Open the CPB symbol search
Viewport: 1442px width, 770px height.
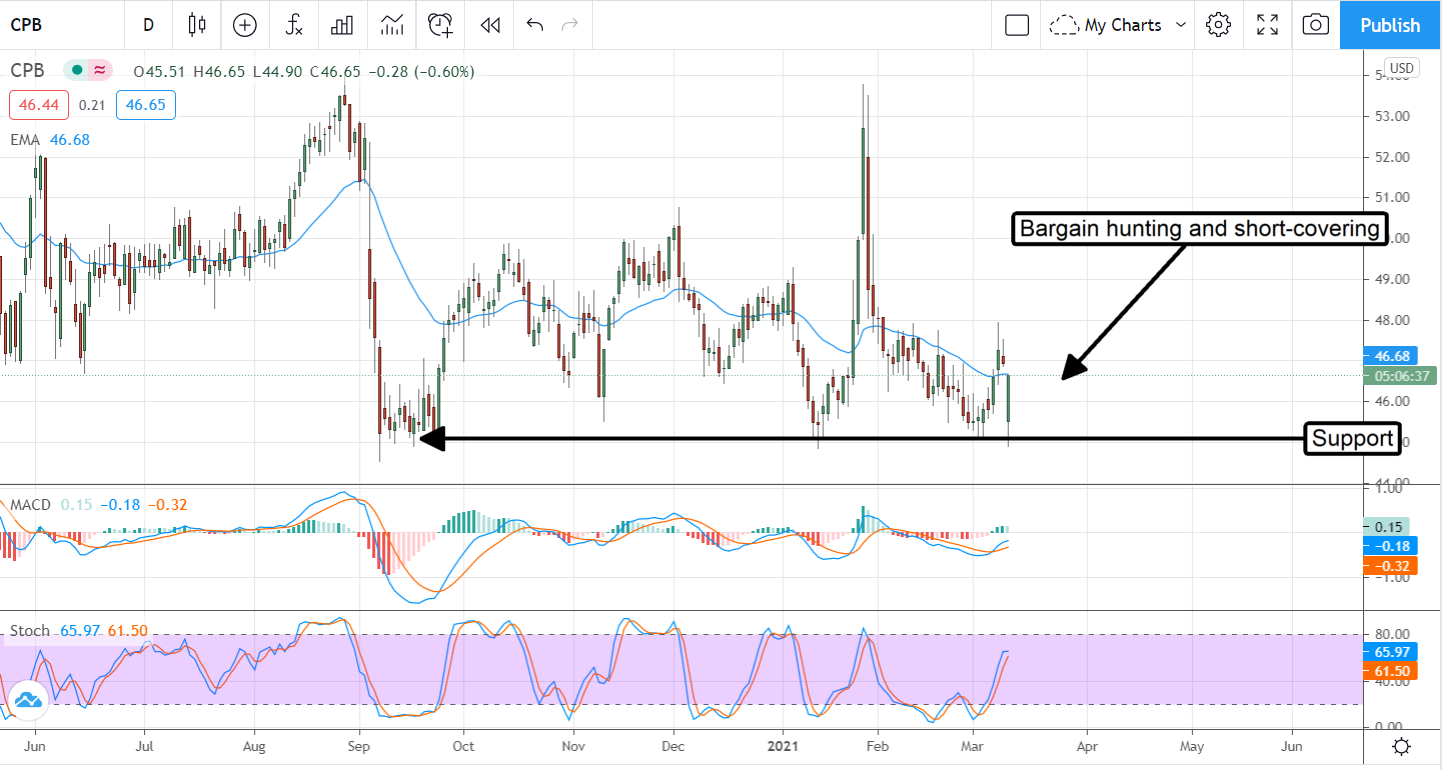pos(27,25)
